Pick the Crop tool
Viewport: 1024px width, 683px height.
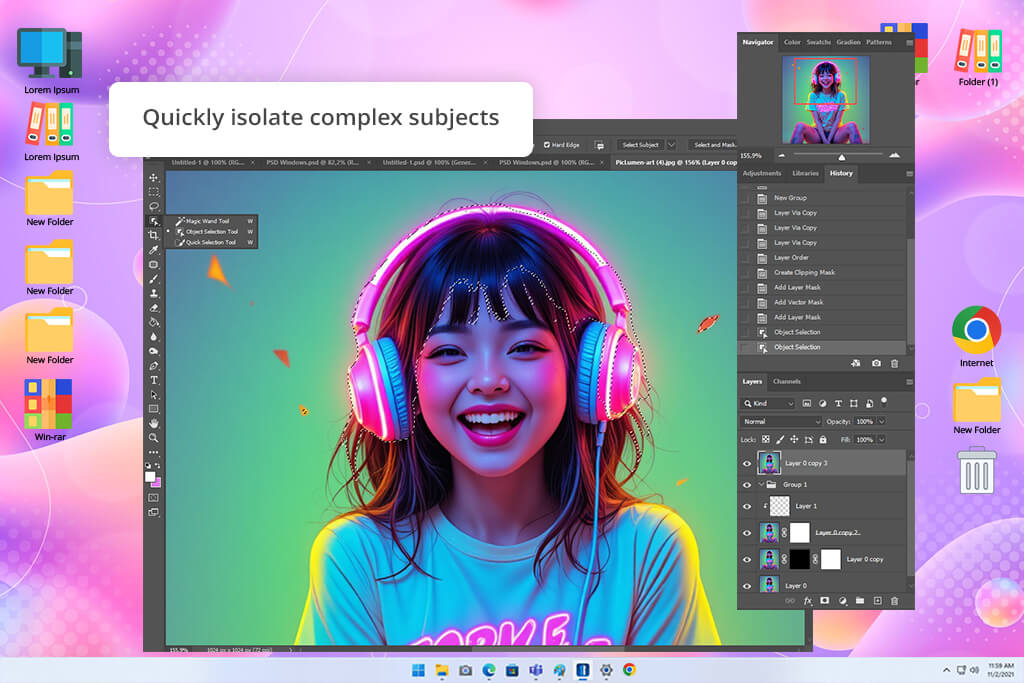pyautogui.click(x=154, y=235)
